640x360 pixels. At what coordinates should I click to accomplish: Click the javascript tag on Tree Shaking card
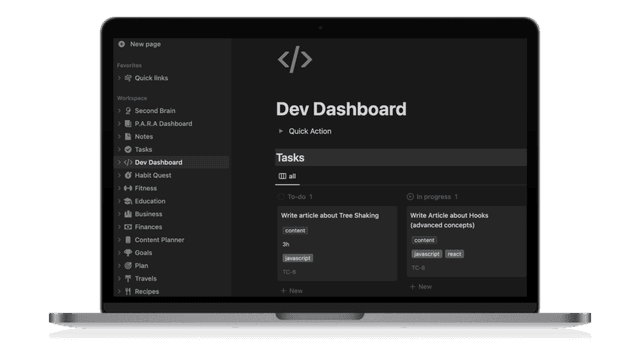click(x=298, y=258)
